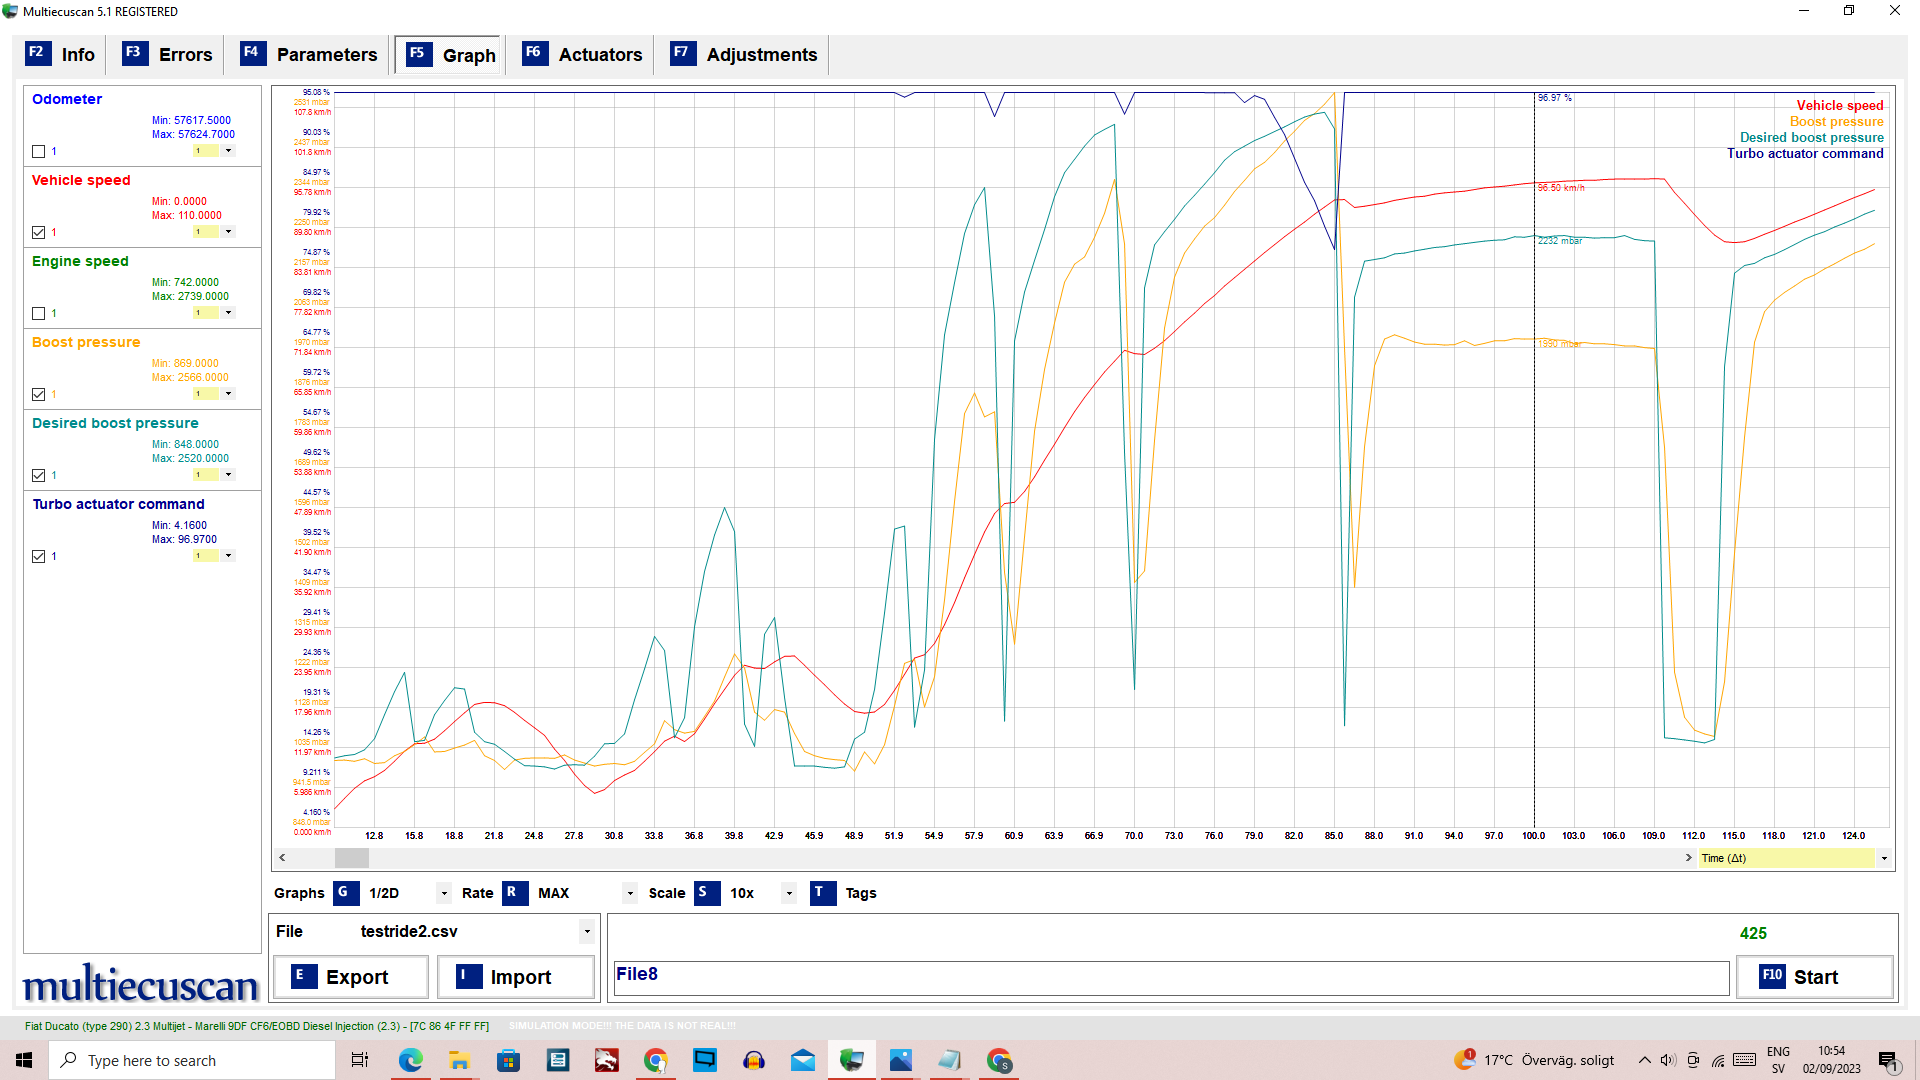Open the Odometer scale dropdown
The image size is (1920, 1080).
(x=228, y=151)
